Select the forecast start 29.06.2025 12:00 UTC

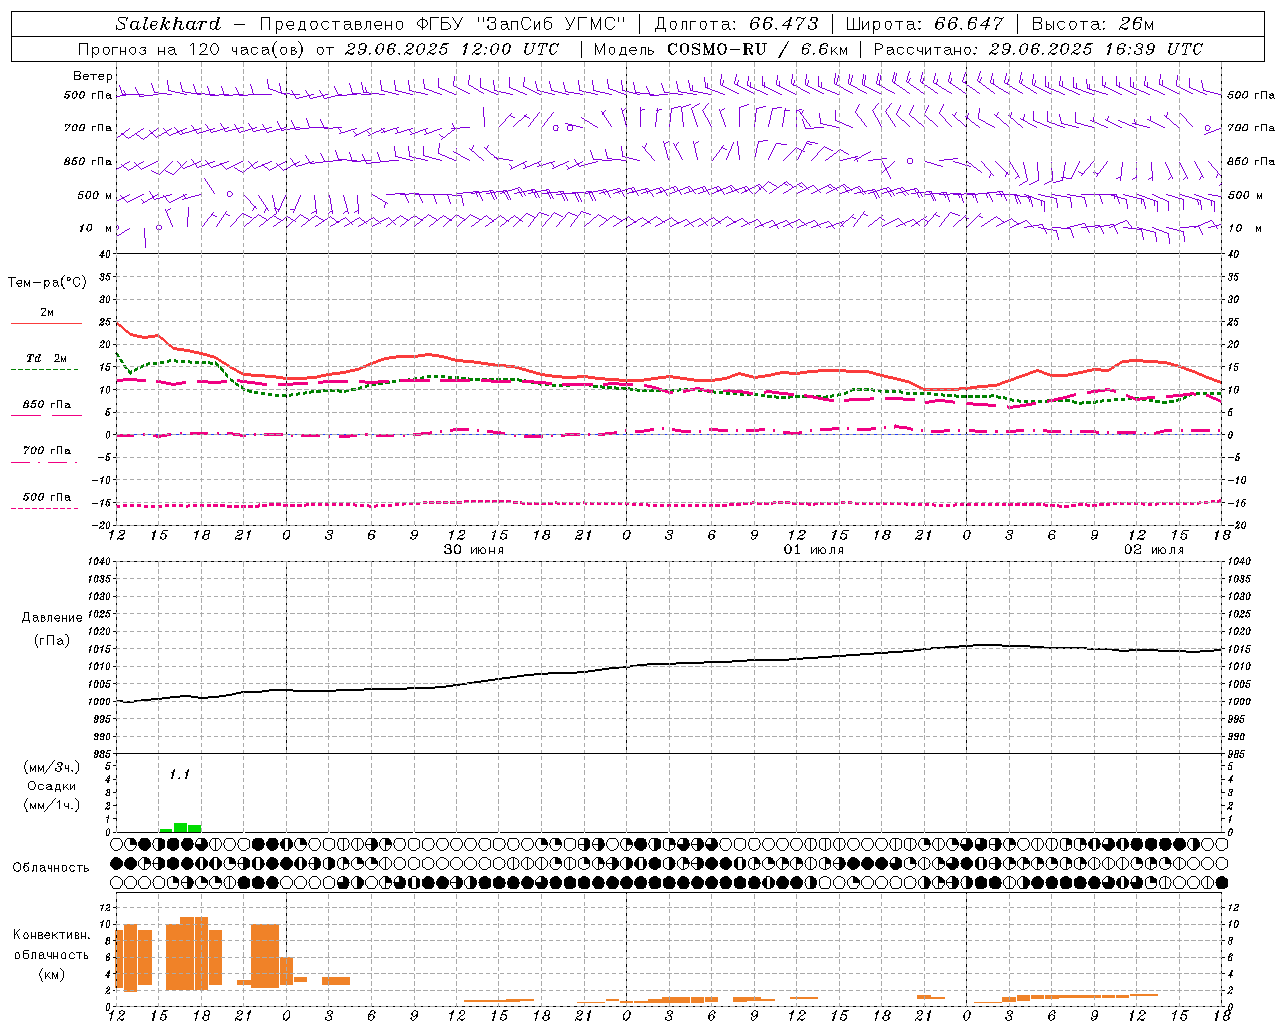click(451, 49)
